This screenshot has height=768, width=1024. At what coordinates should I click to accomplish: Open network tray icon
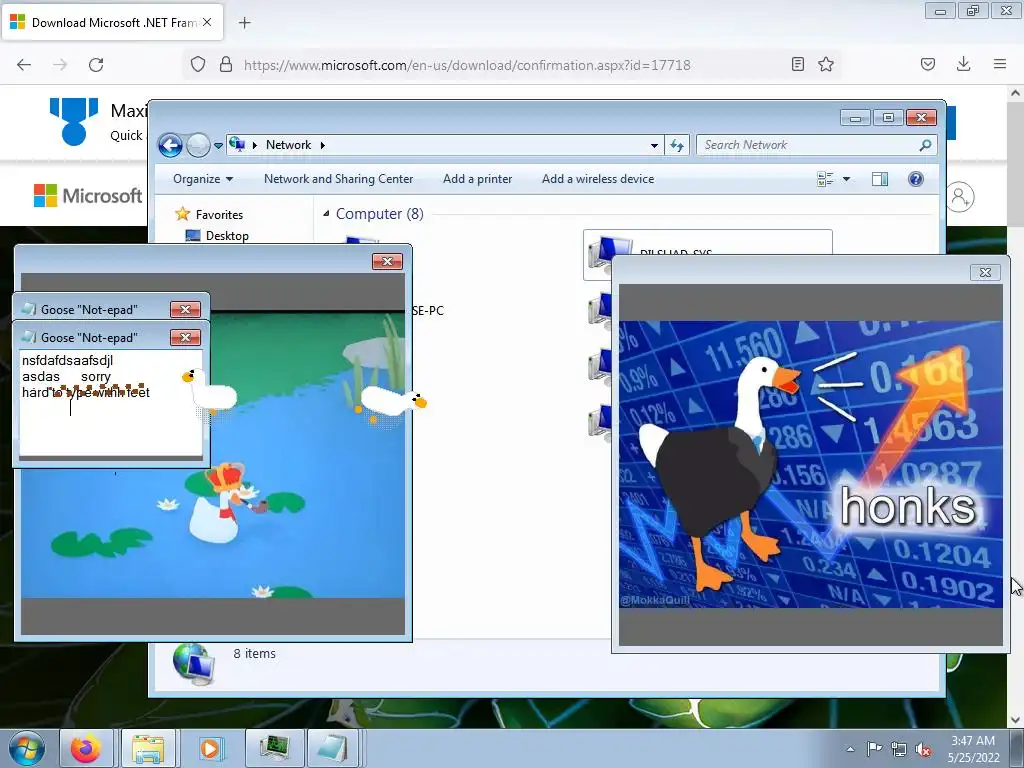click(x=899, y=749)
